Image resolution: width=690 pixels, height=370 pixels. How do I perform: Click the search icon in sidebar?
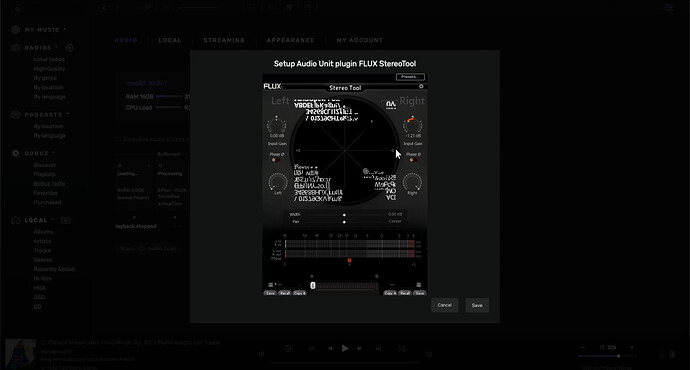(x=18, y=10)
